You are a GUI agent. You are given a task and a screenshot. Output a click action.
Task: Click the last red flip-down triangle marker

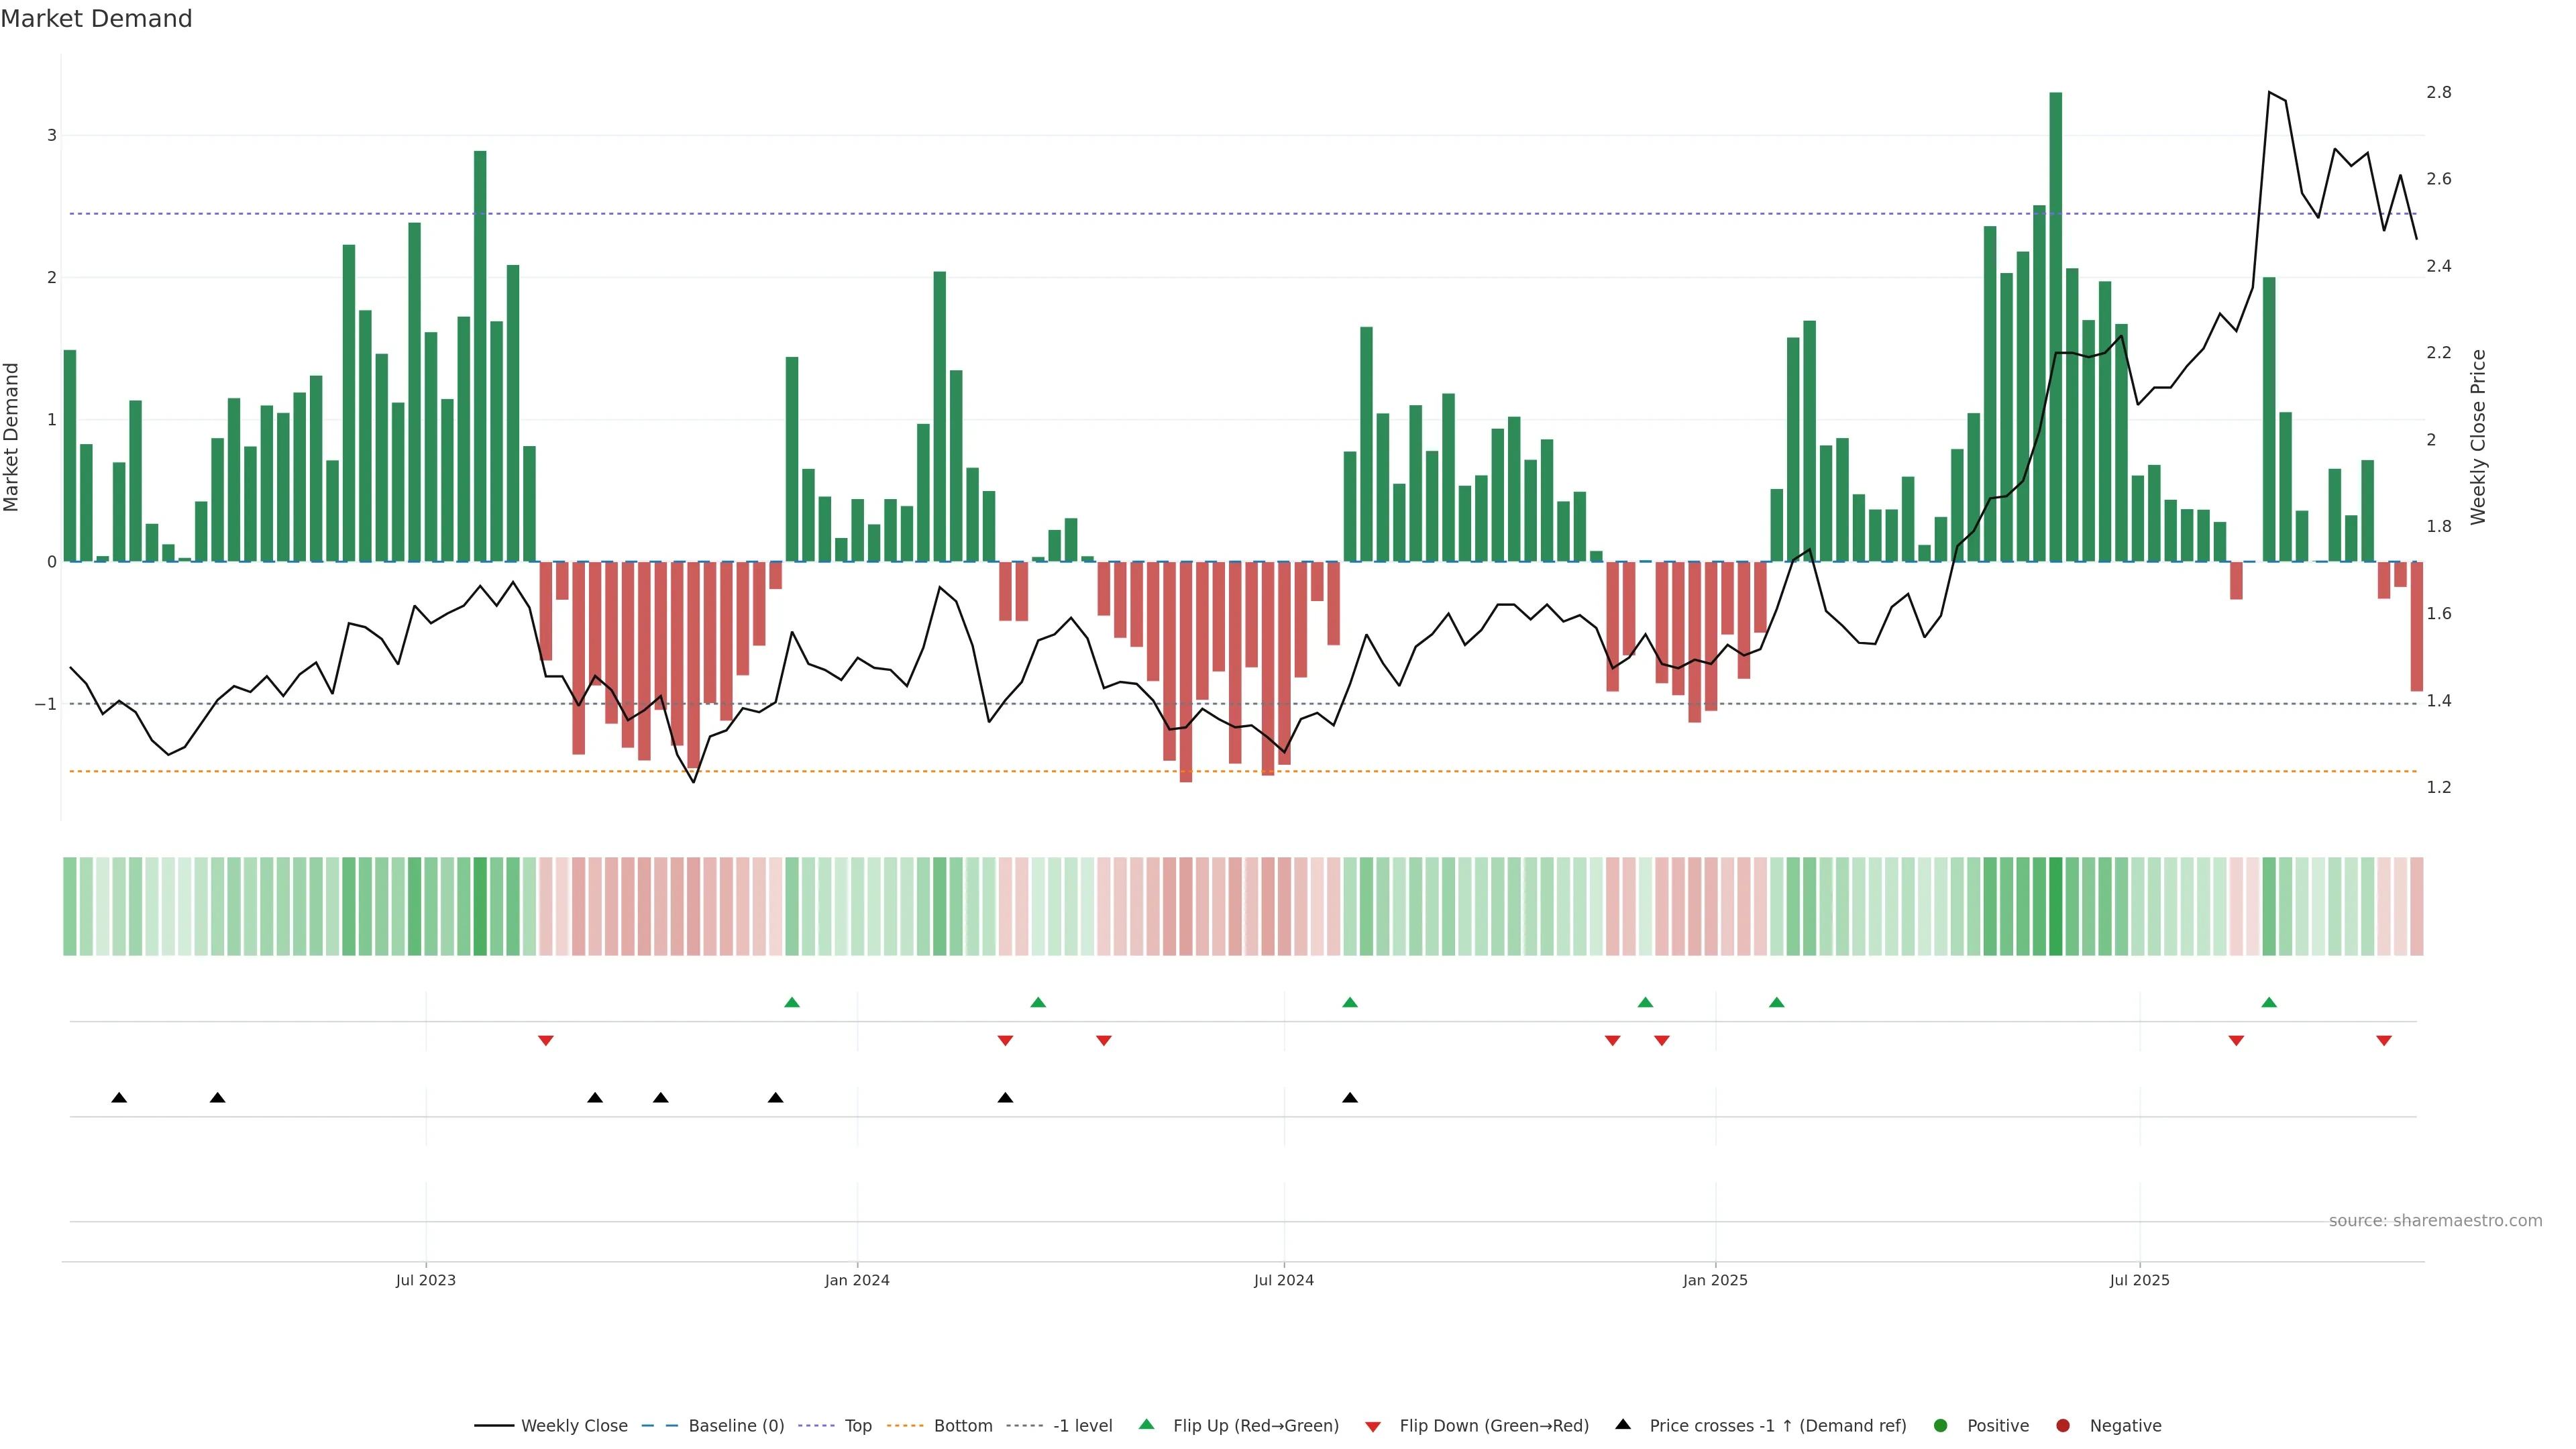(x=2384, y=1041)
